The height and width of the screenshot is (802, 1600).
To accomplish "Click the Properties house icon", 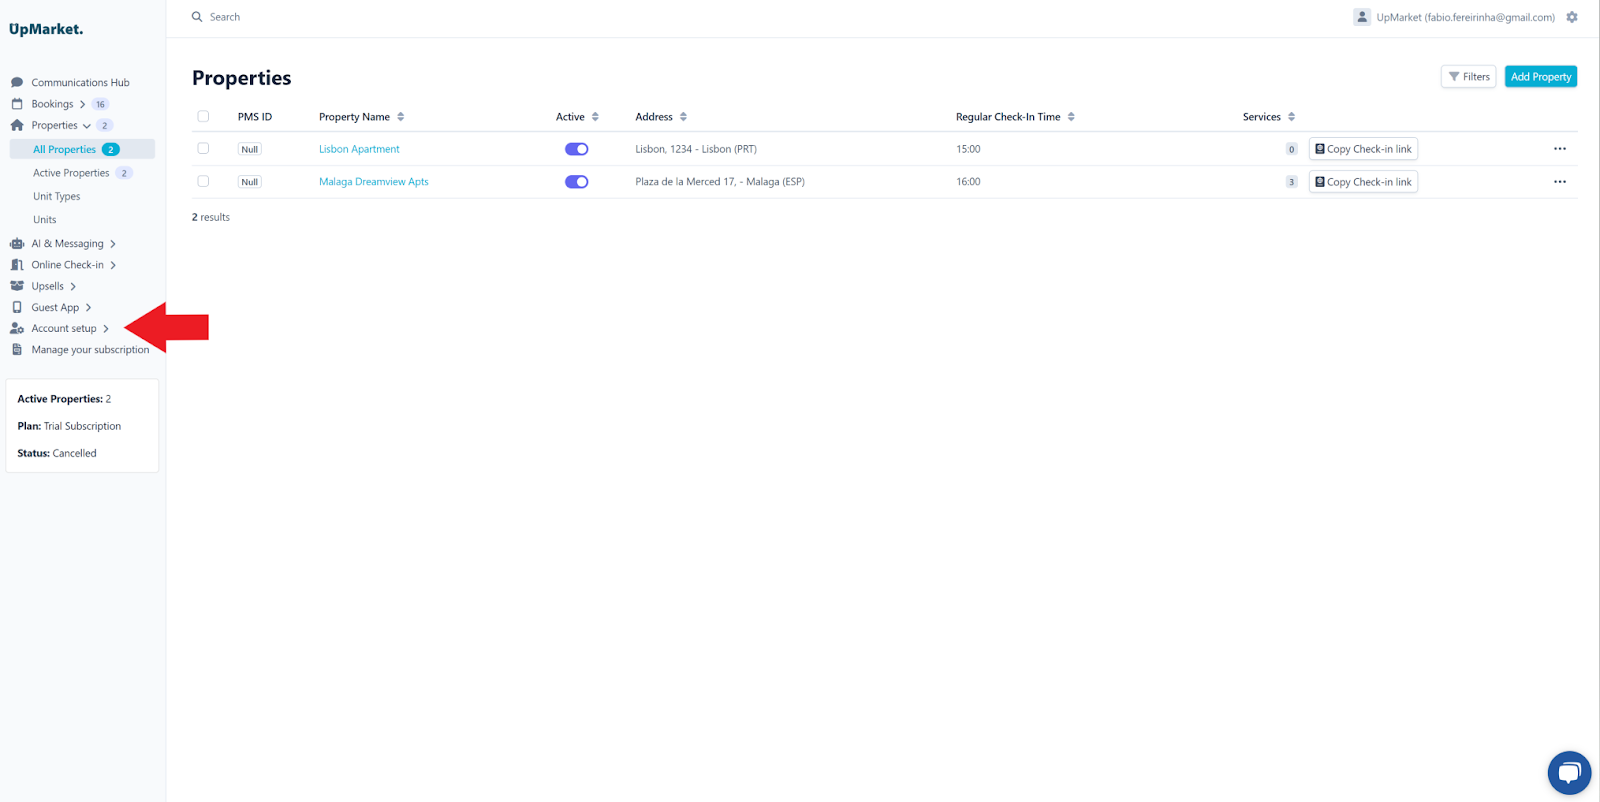I will pyautogui.click(x=17, y=125).
